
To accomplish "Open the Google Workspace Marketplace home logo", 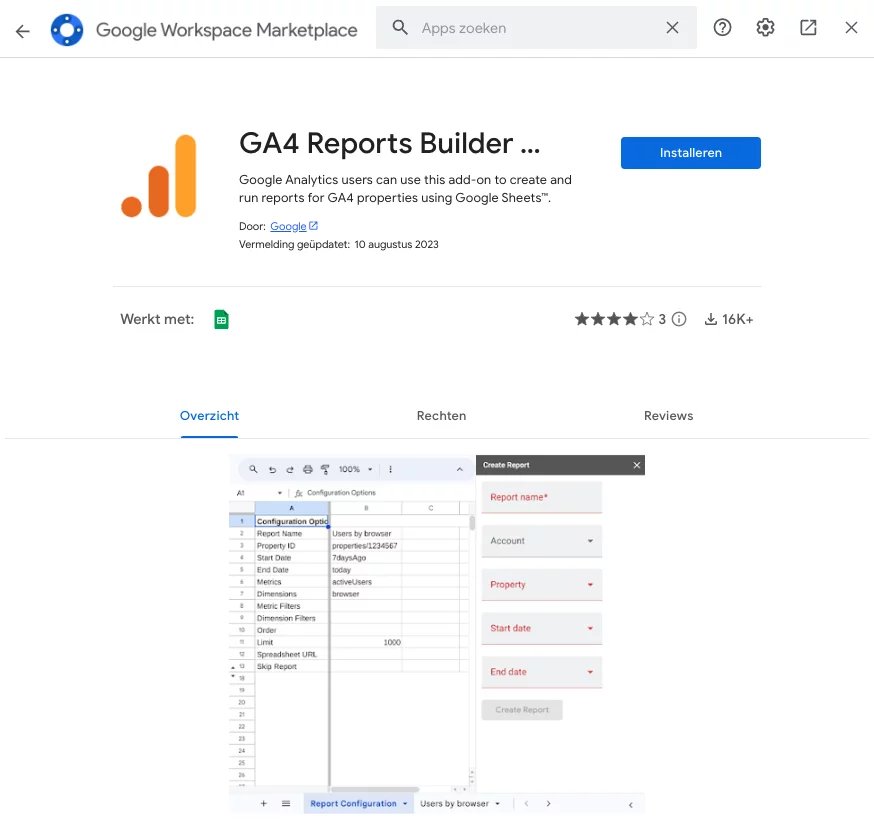I will click(x=67, y=30).
